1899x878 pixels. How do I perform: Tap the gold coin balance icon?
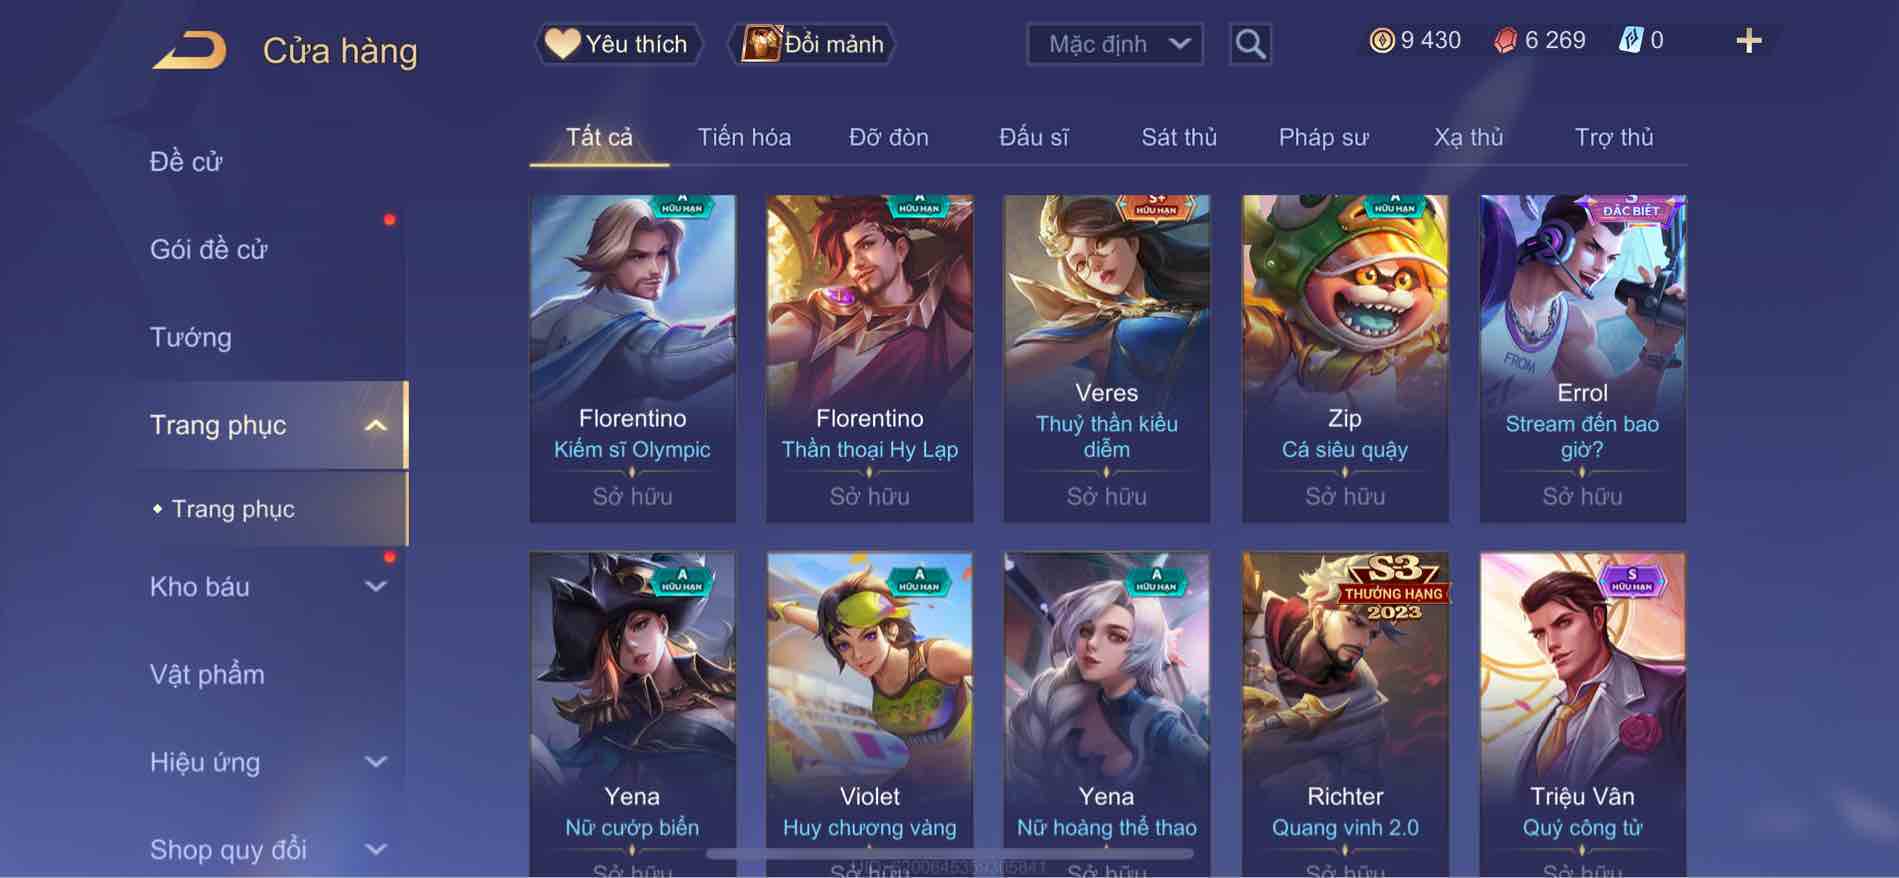[1381, 40]
